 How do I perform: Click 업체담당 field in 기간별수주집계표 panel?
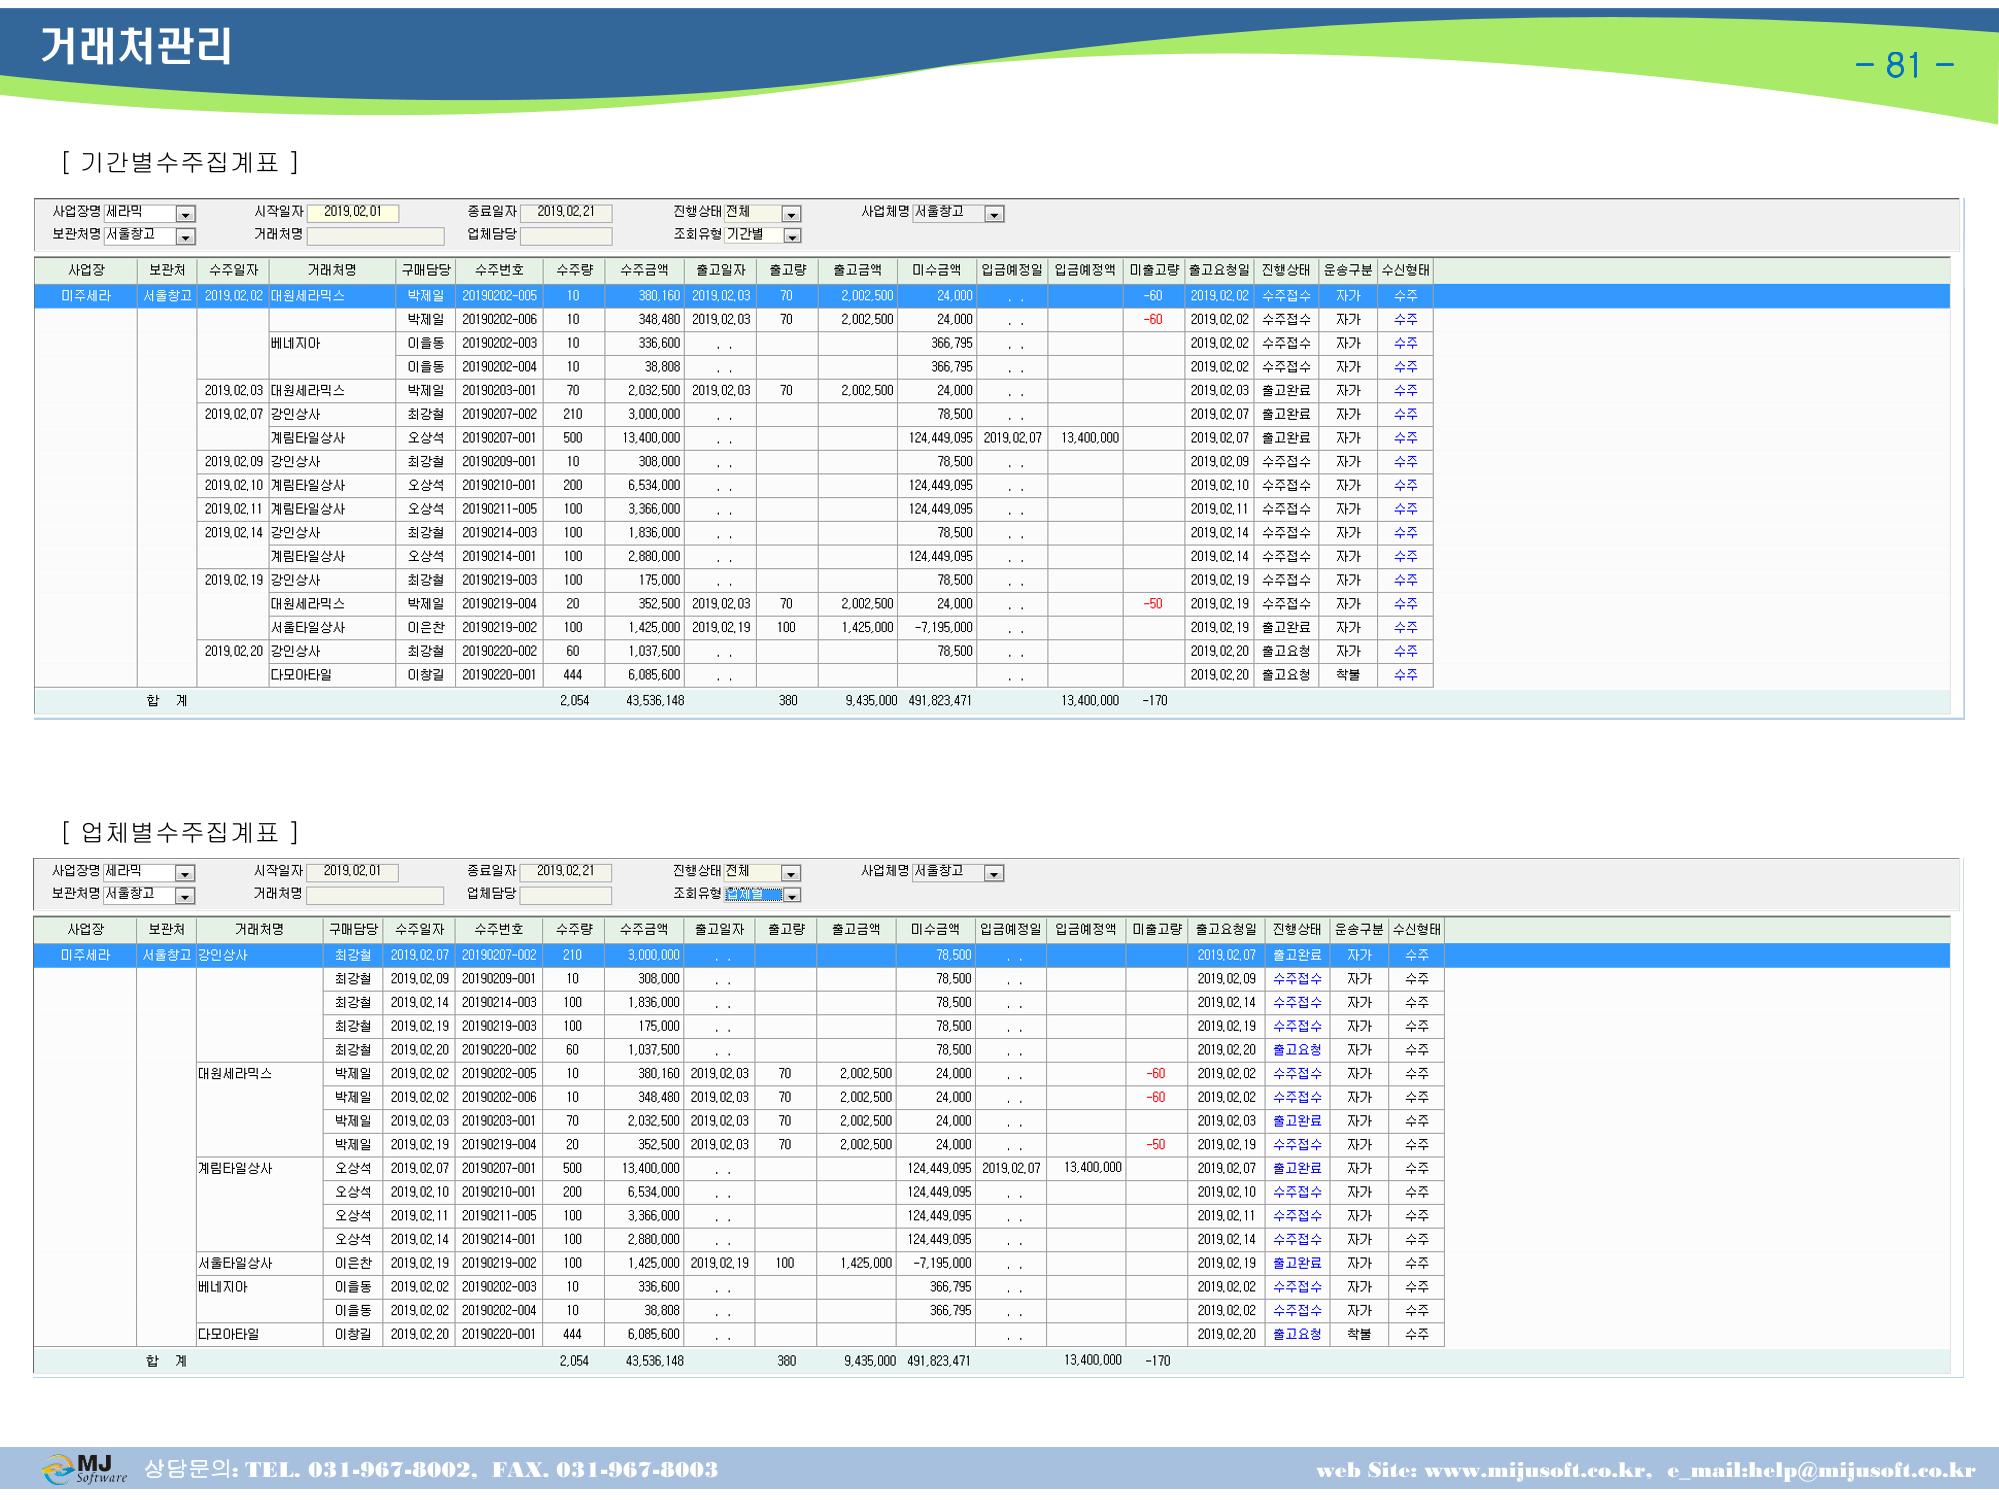pos(566,236)
